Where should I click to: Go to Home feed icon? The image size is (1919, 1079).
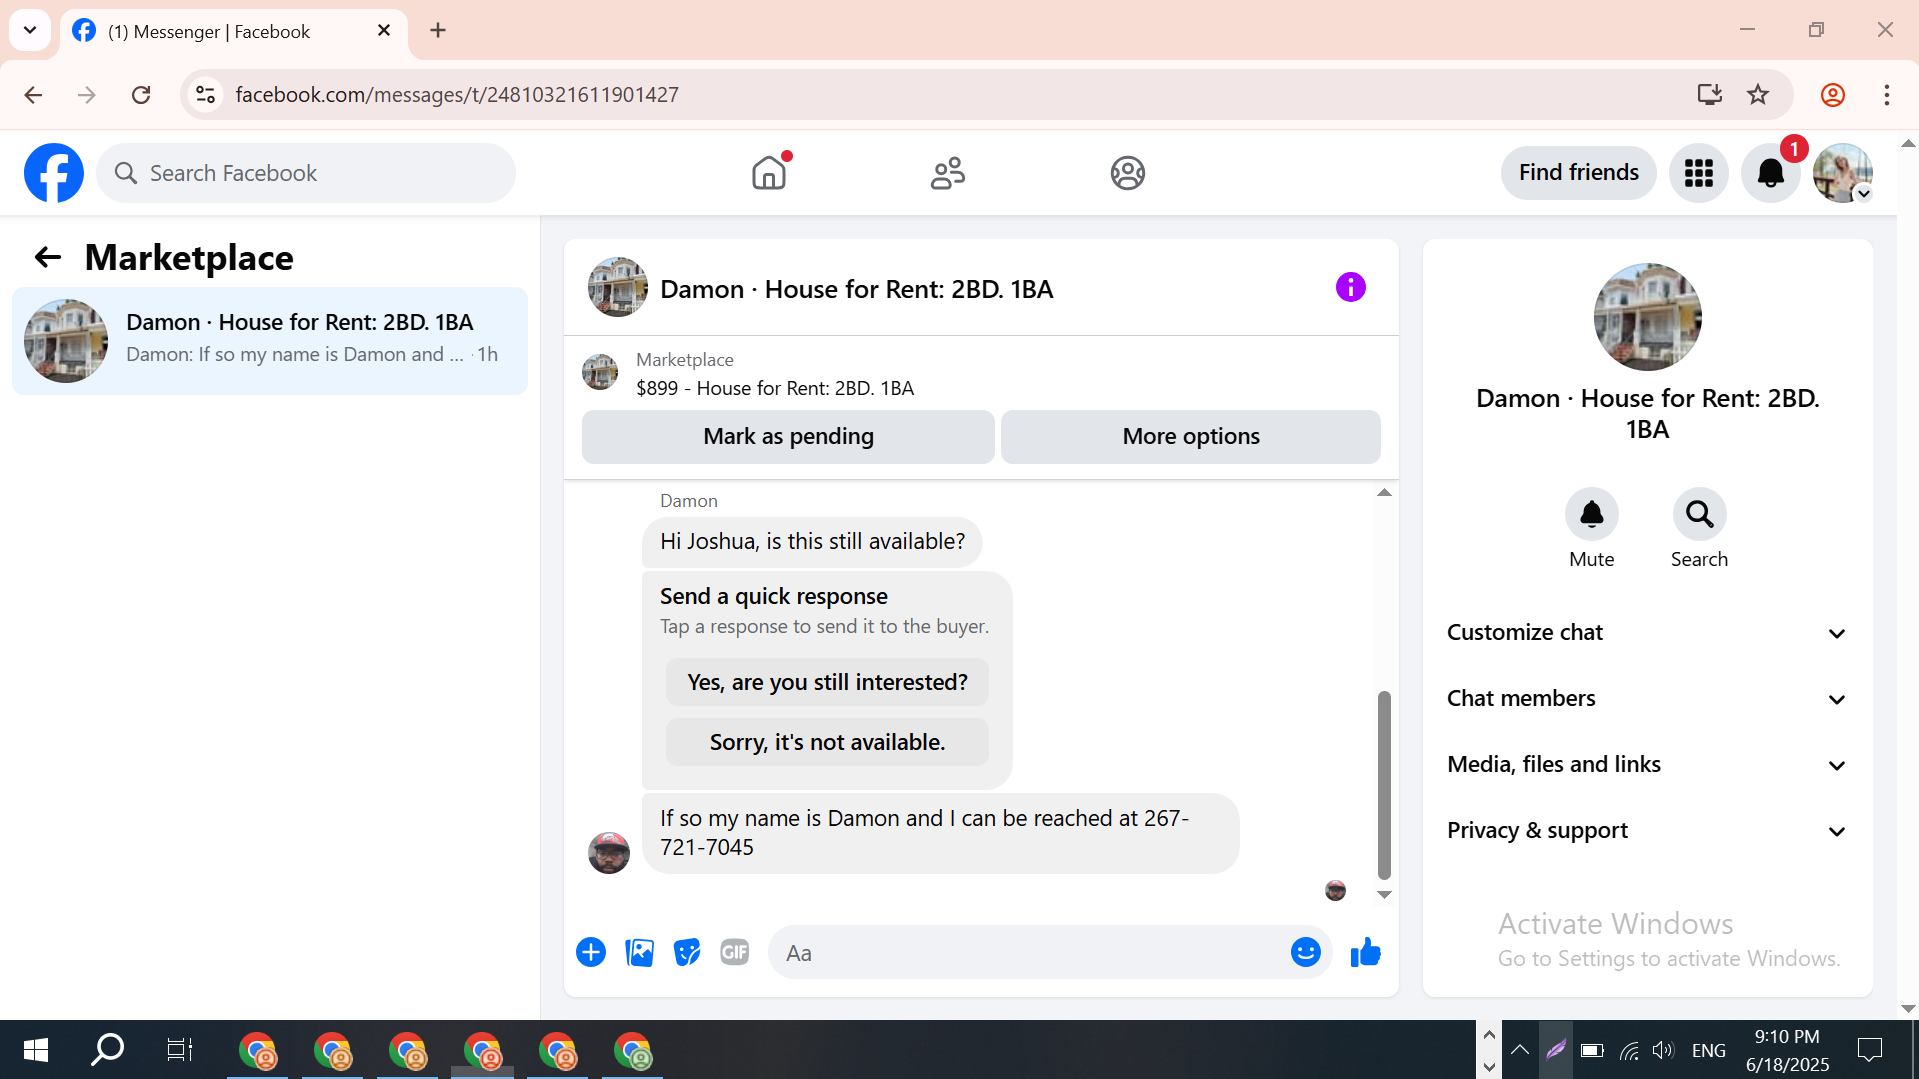point(769,173)
